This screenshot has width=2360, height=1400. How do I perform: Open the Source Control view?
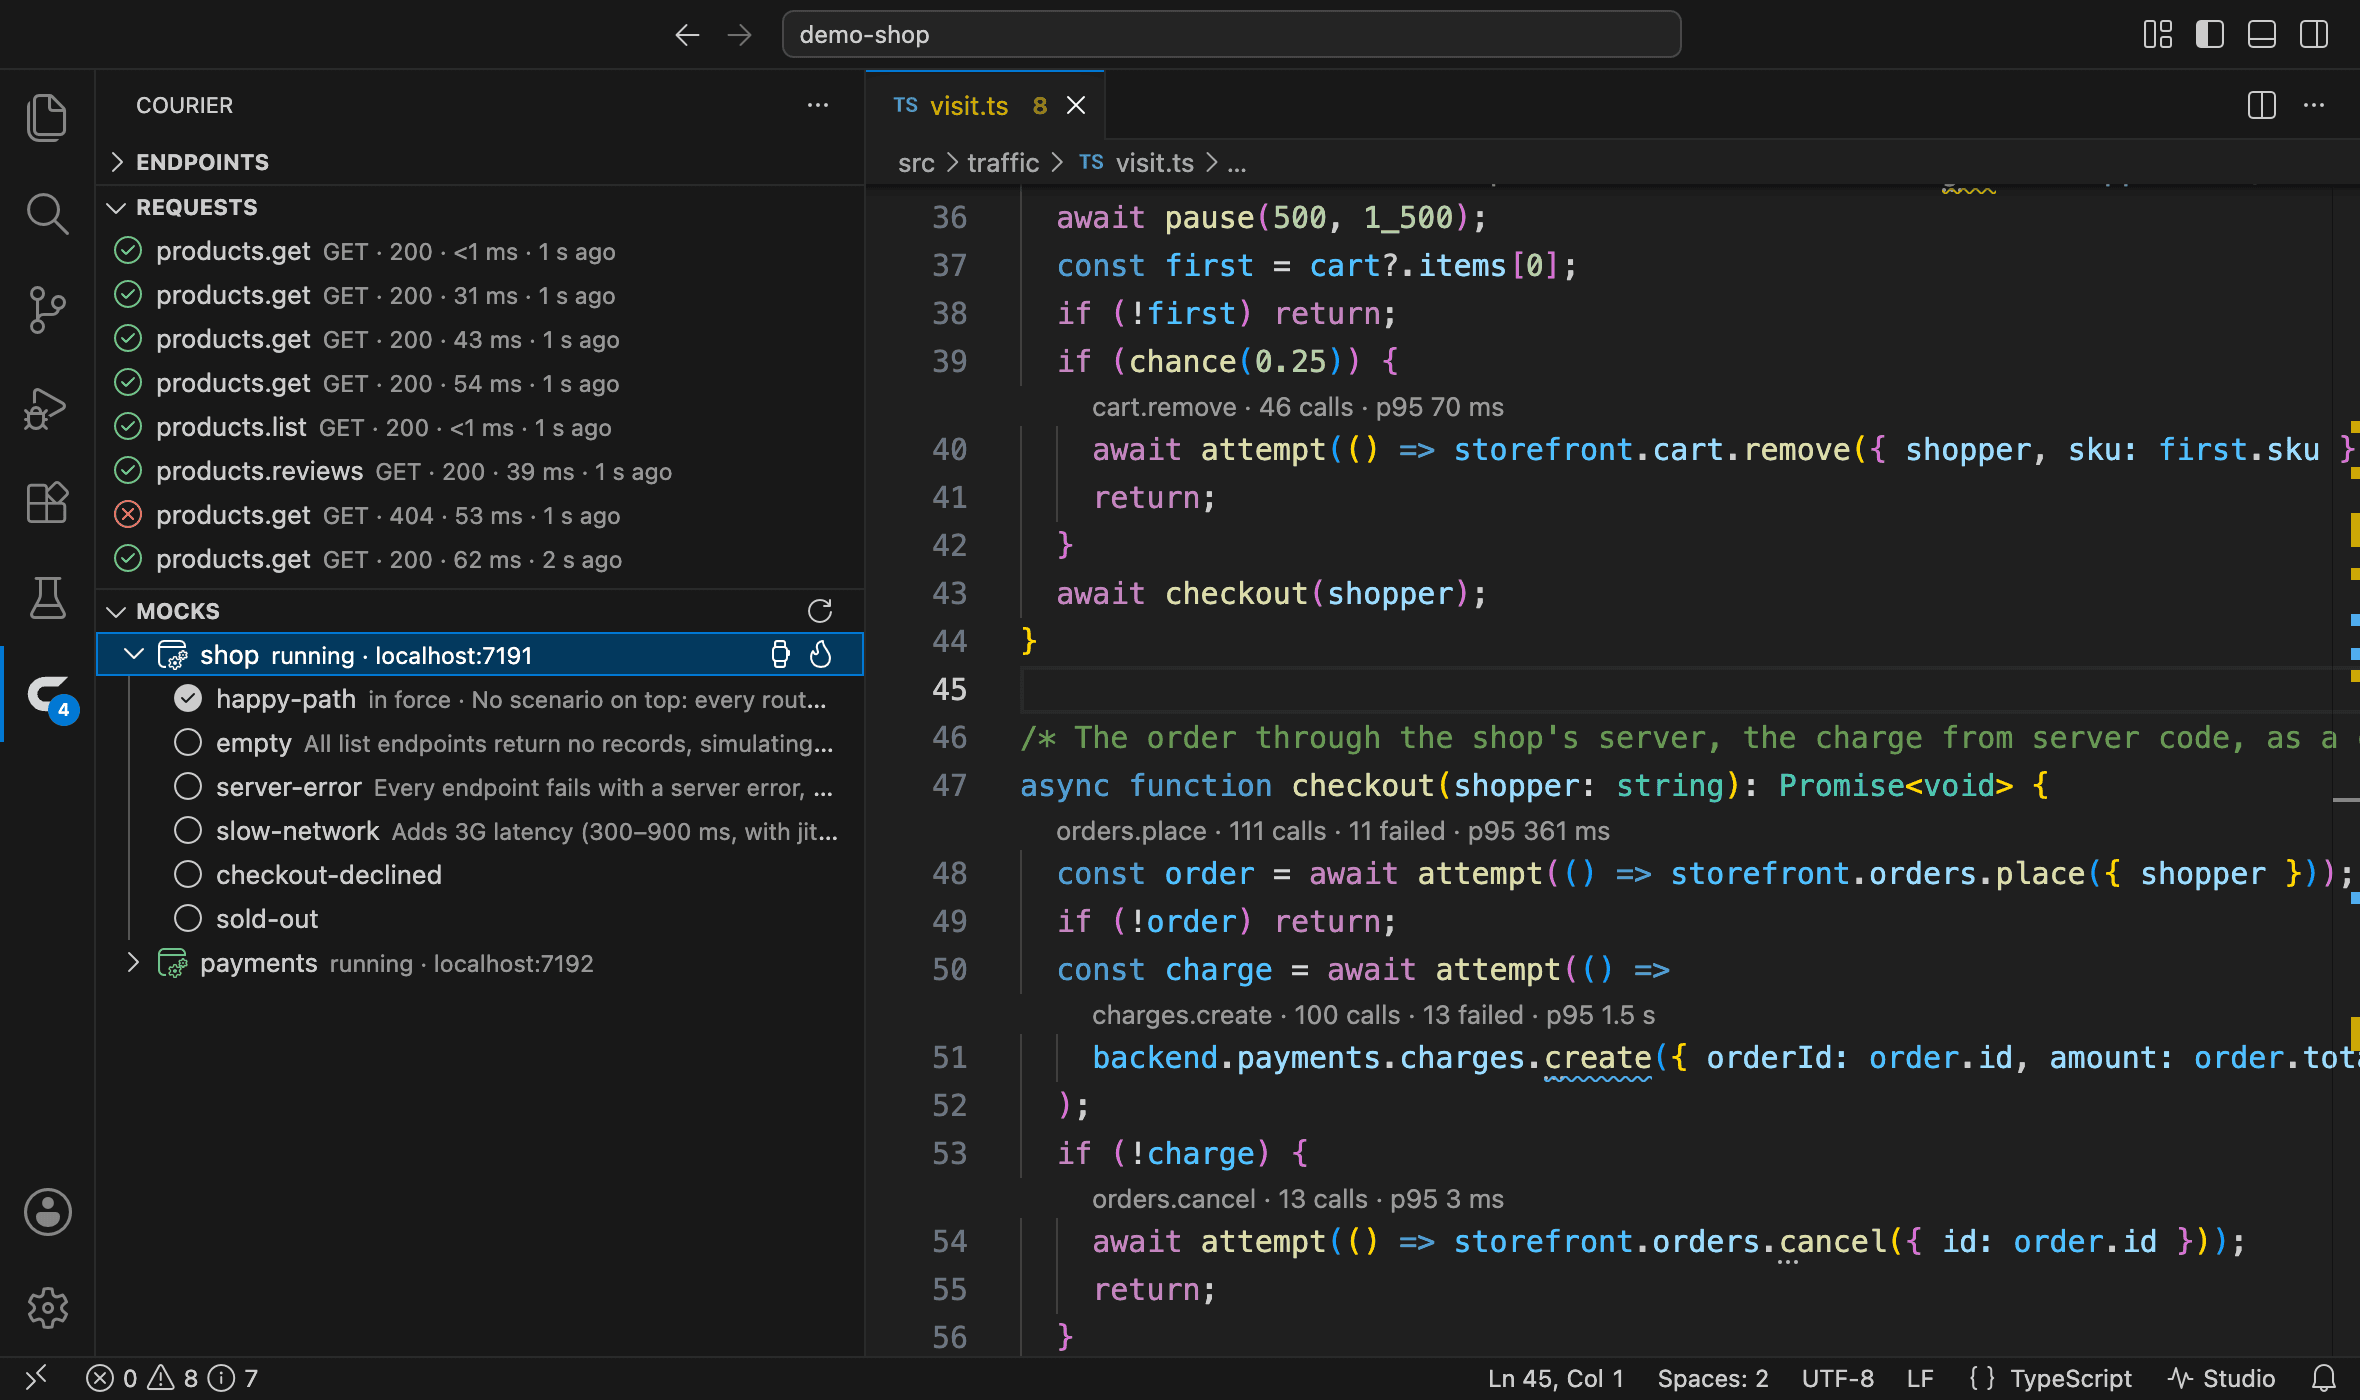tap(47, 310)
